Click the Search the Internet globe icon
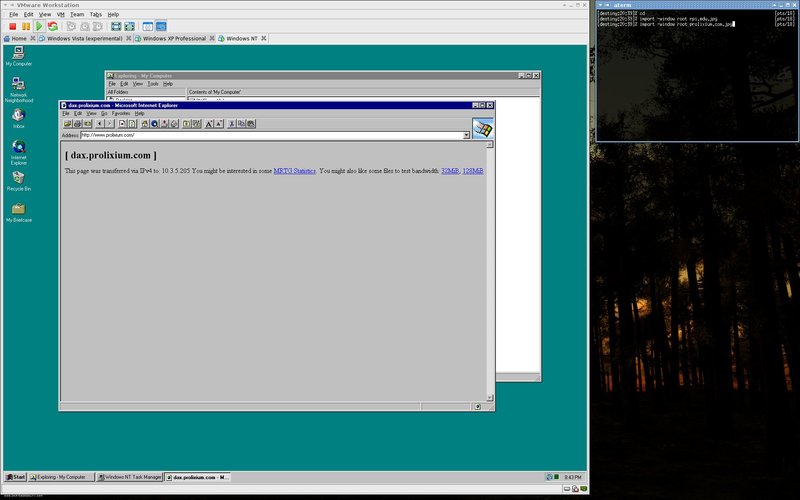 (155, 124)
